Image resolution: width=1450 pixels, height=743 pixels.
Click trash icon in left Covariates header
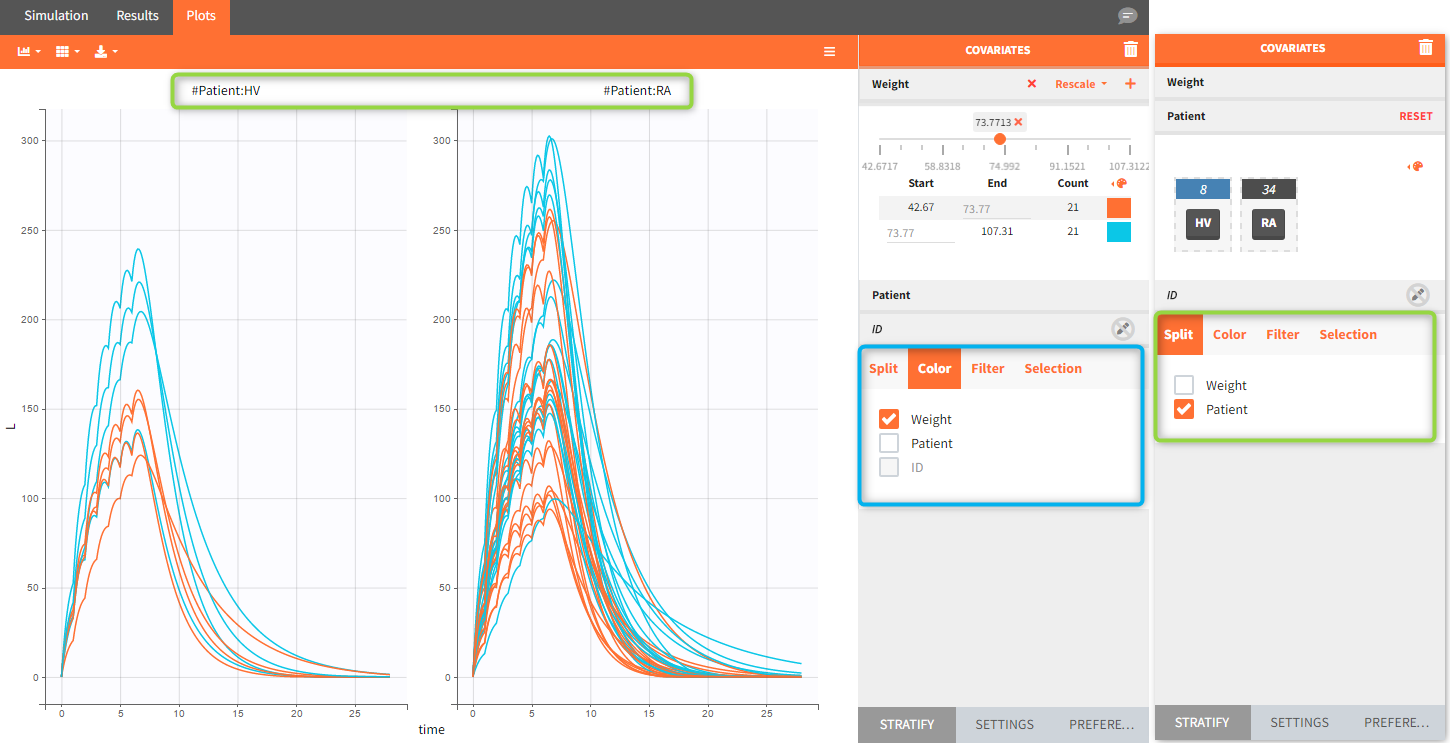click(1130, 49)
